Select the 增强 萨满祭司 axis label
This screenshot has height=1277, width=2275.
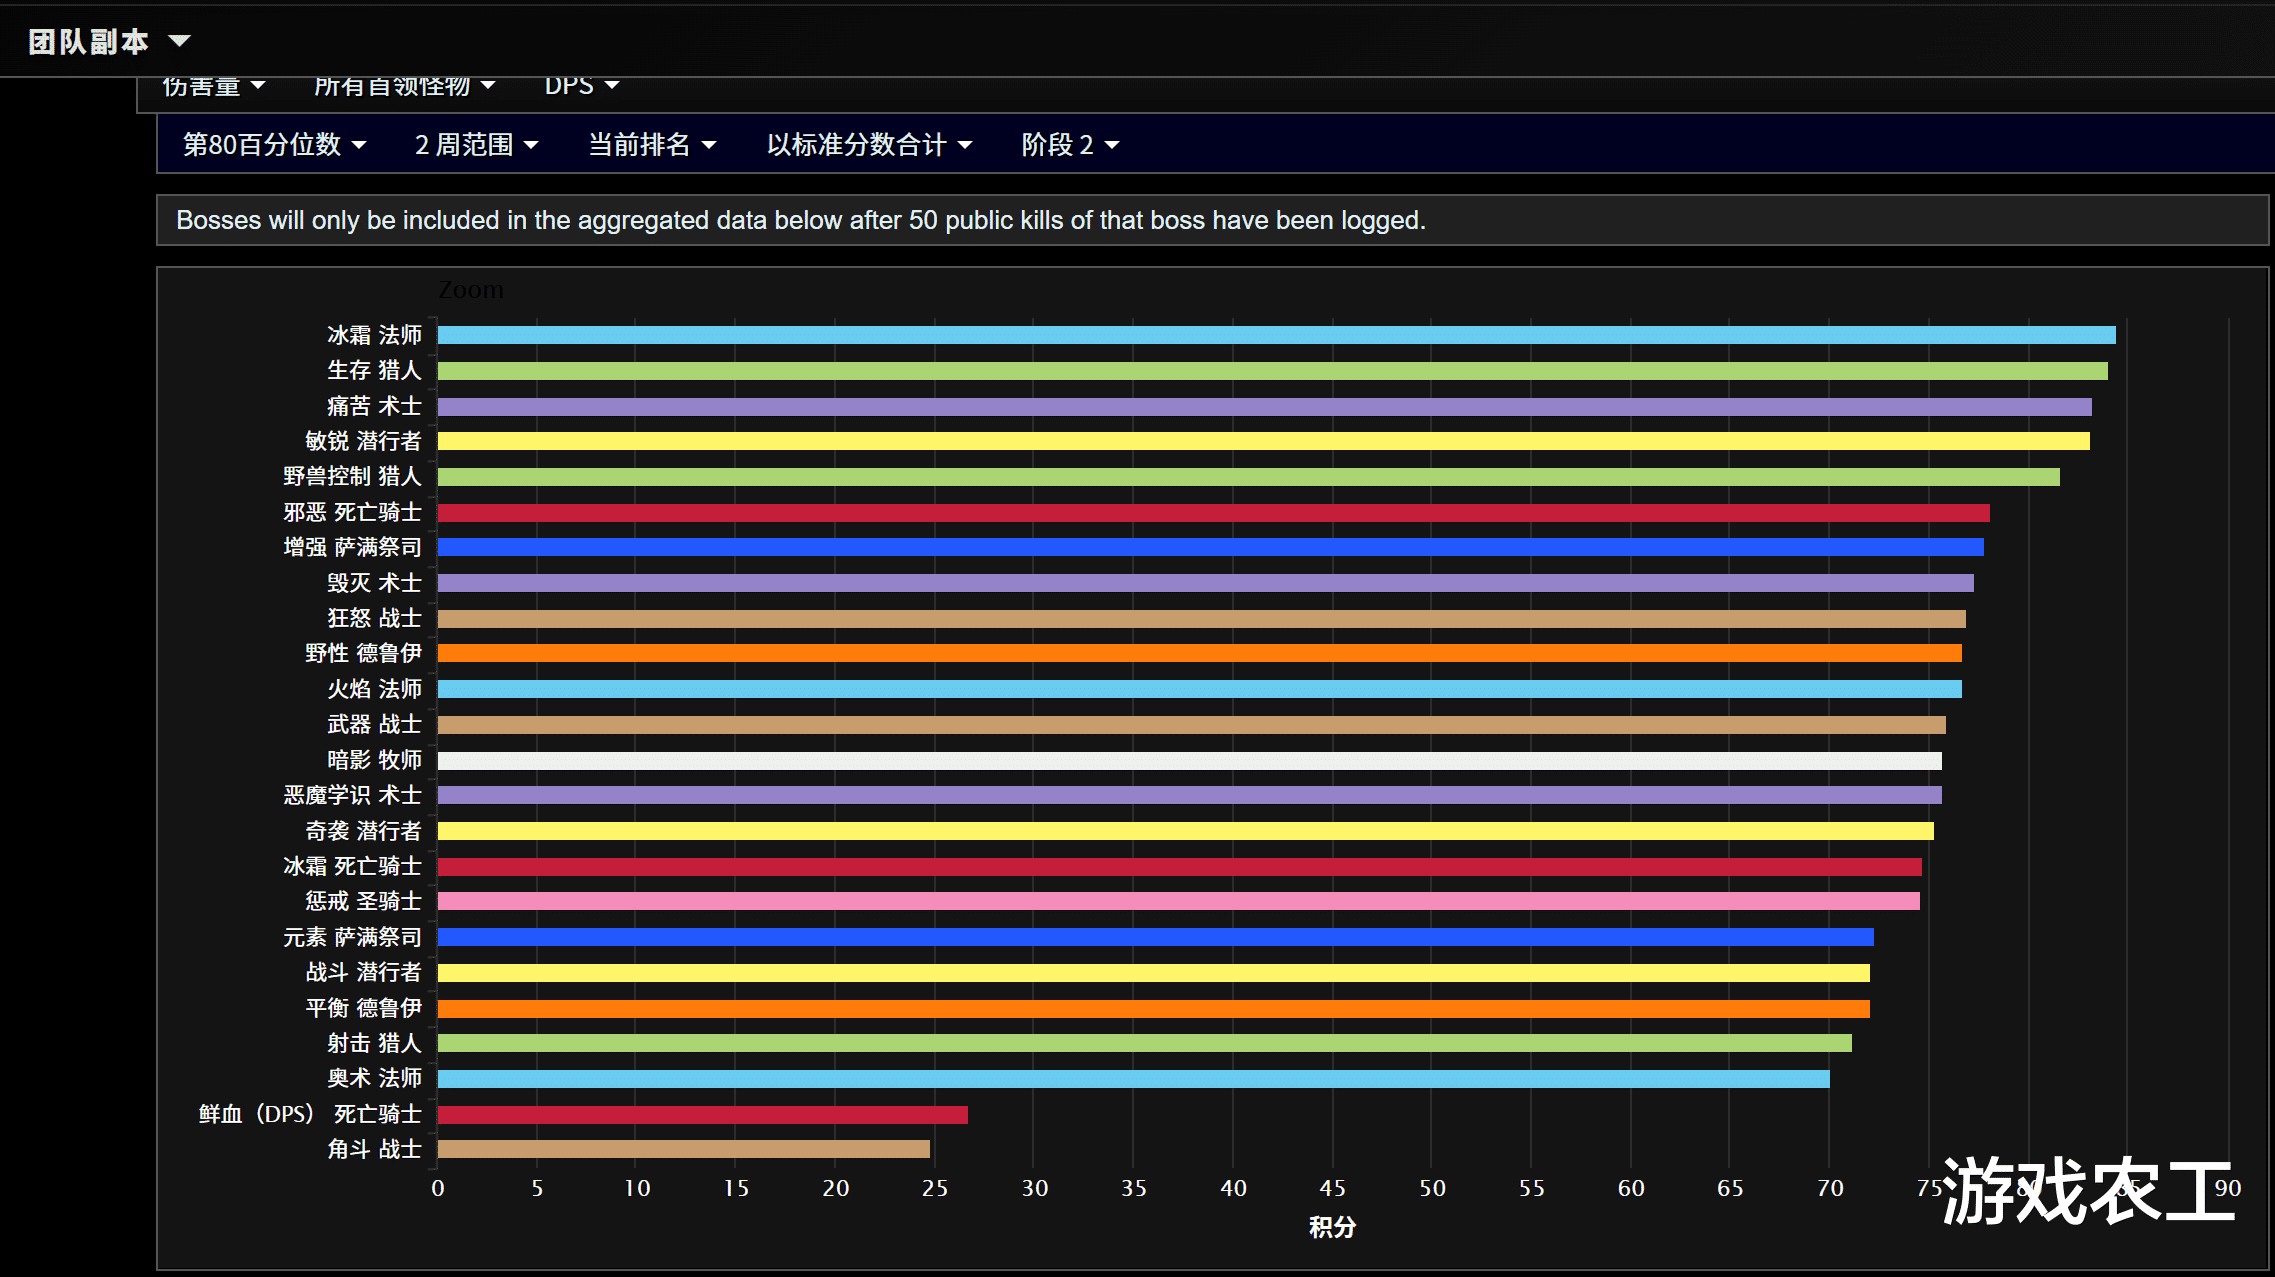click(x=352, y=547)
